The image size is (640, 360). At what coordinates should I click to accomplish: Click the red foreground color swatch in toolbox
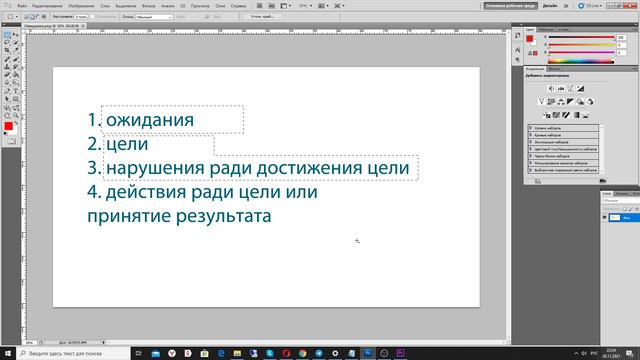[x=8, y=126]
